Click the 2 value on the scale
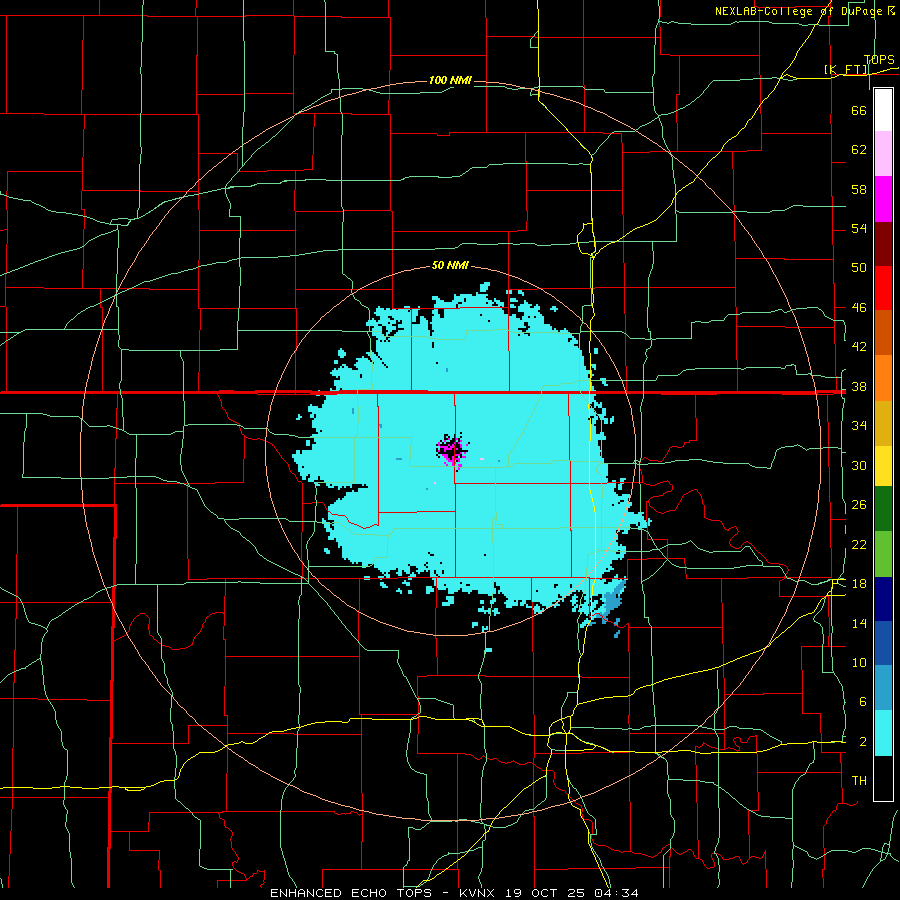 (862, 742)
